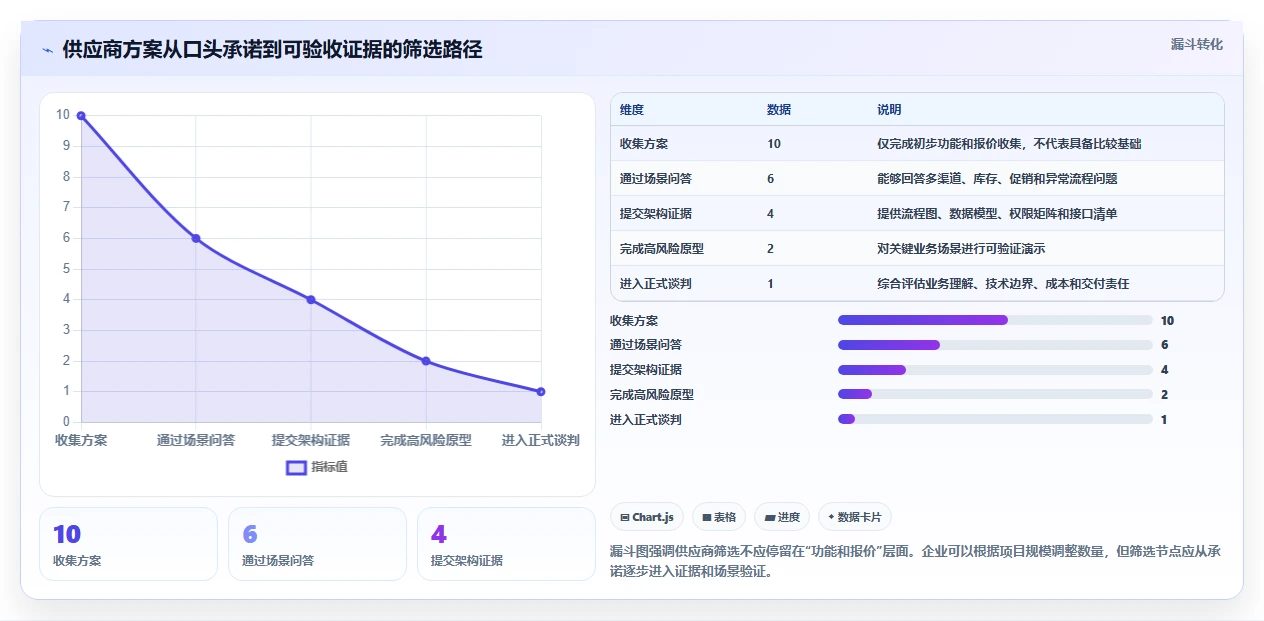Viewport: 1264px width, 621px height.
Task: Click the 表格 tag chip
Action: pos(719,517)
